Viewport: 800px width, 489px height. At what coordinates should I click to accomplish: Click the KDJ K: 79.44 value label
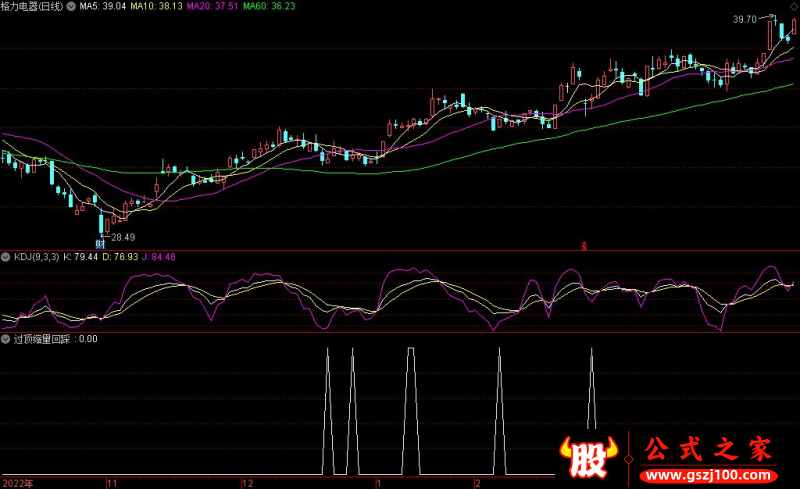coord(81,257)
